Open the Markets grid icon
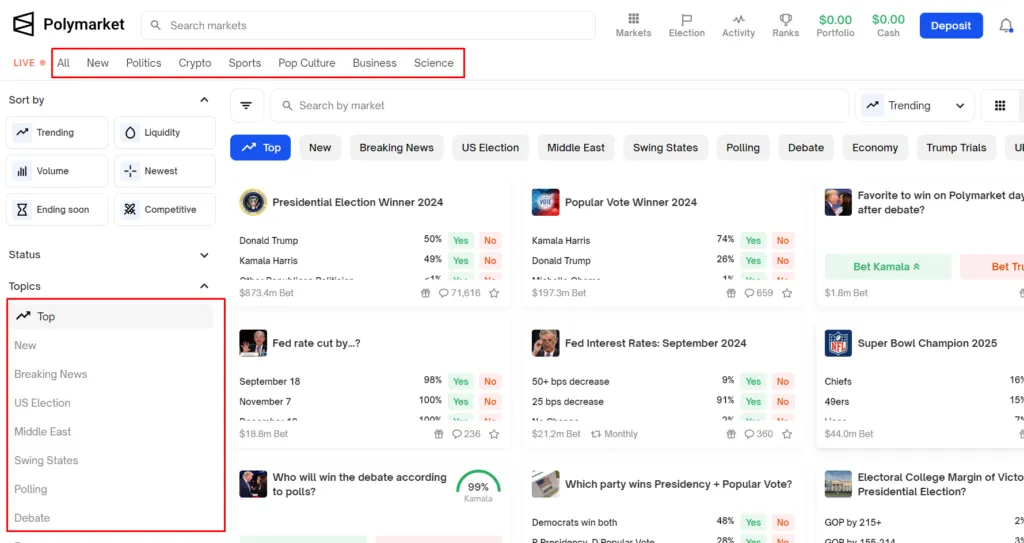1024x543 pixels. point(633,19)
